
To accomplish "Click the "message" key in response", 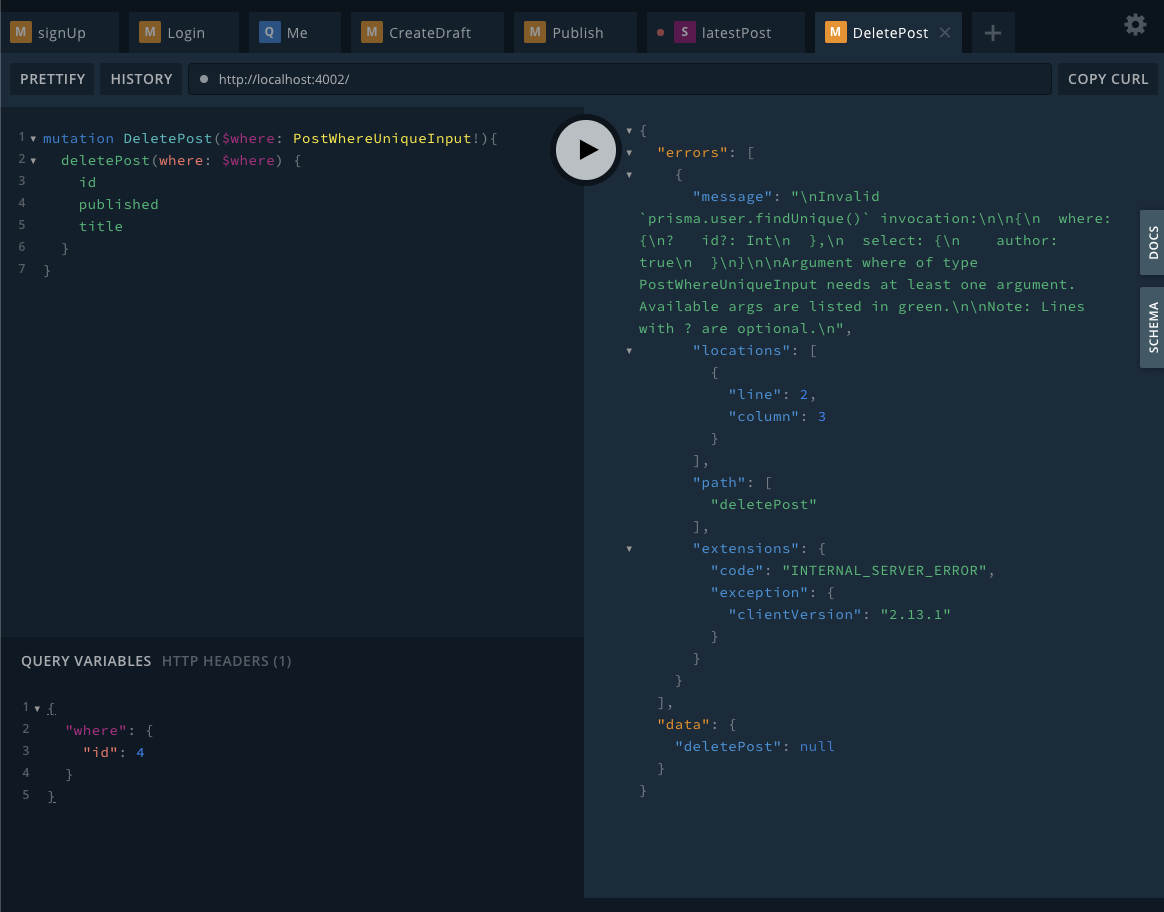I will [733, 197].
